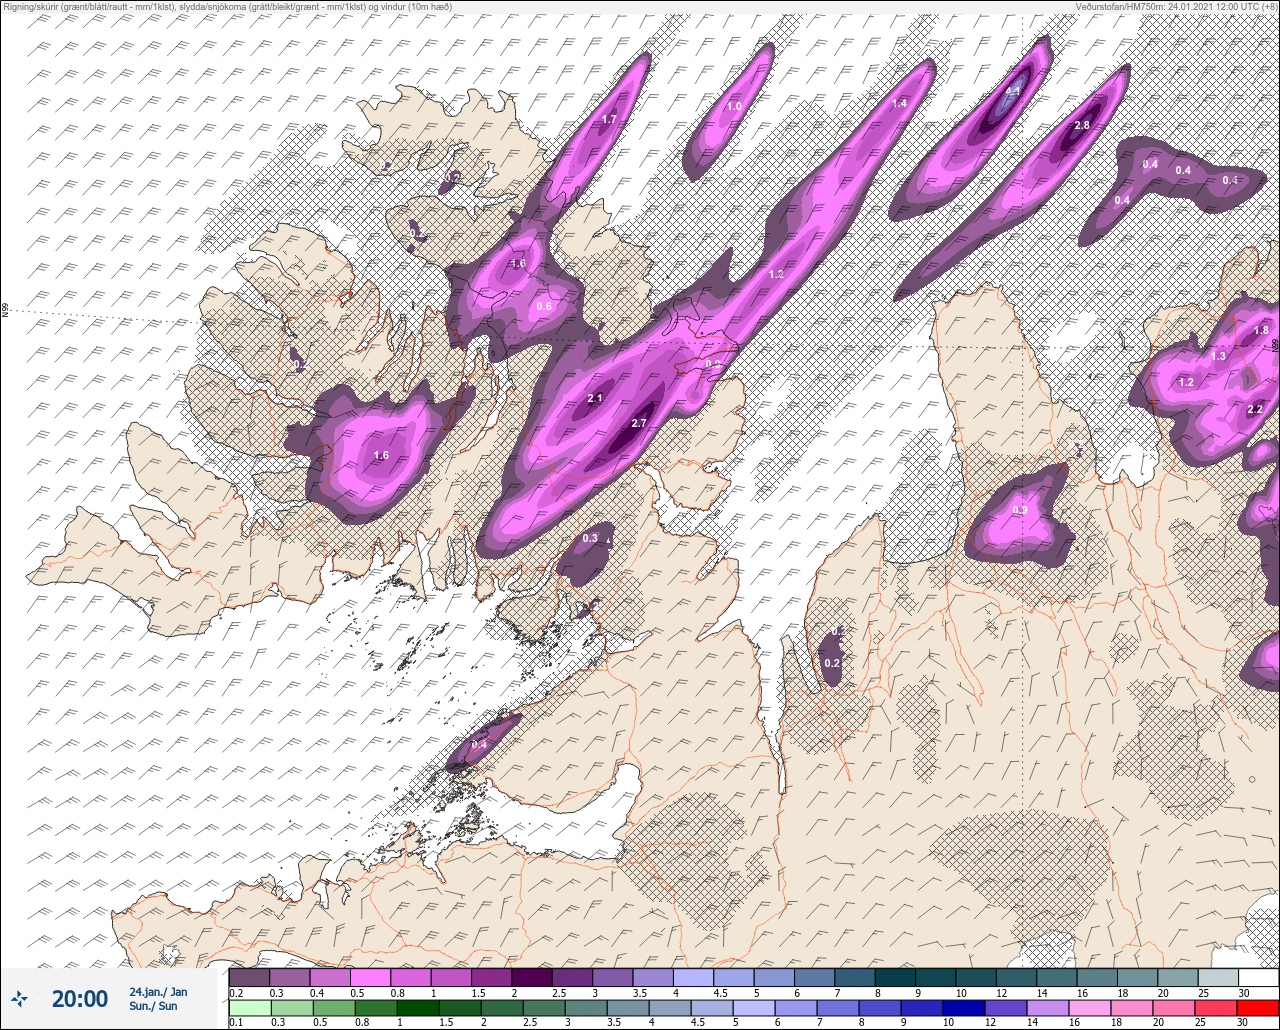Screen dimensions: 1280x1030
Task: Click the 1.8 precipitation value on the map
Action: [x=1261, y=331]
